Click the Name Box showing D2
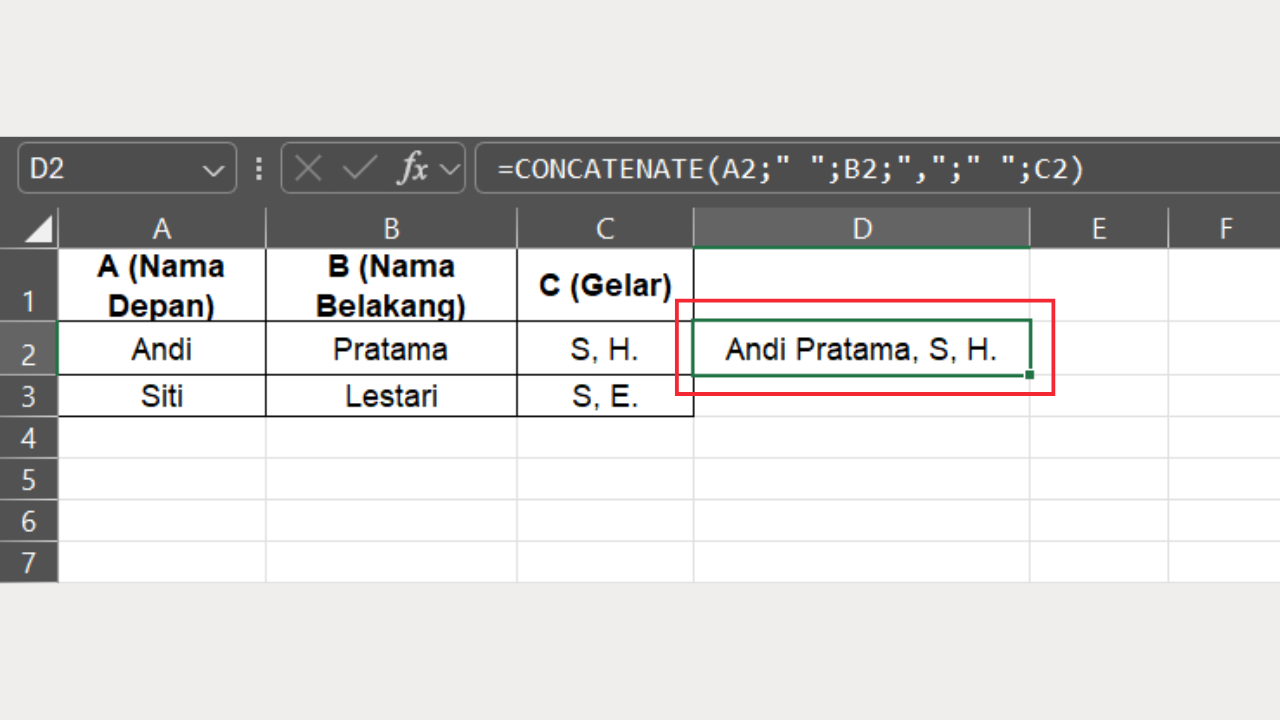The image size is (1280, 720). click(x=110, y=169)
